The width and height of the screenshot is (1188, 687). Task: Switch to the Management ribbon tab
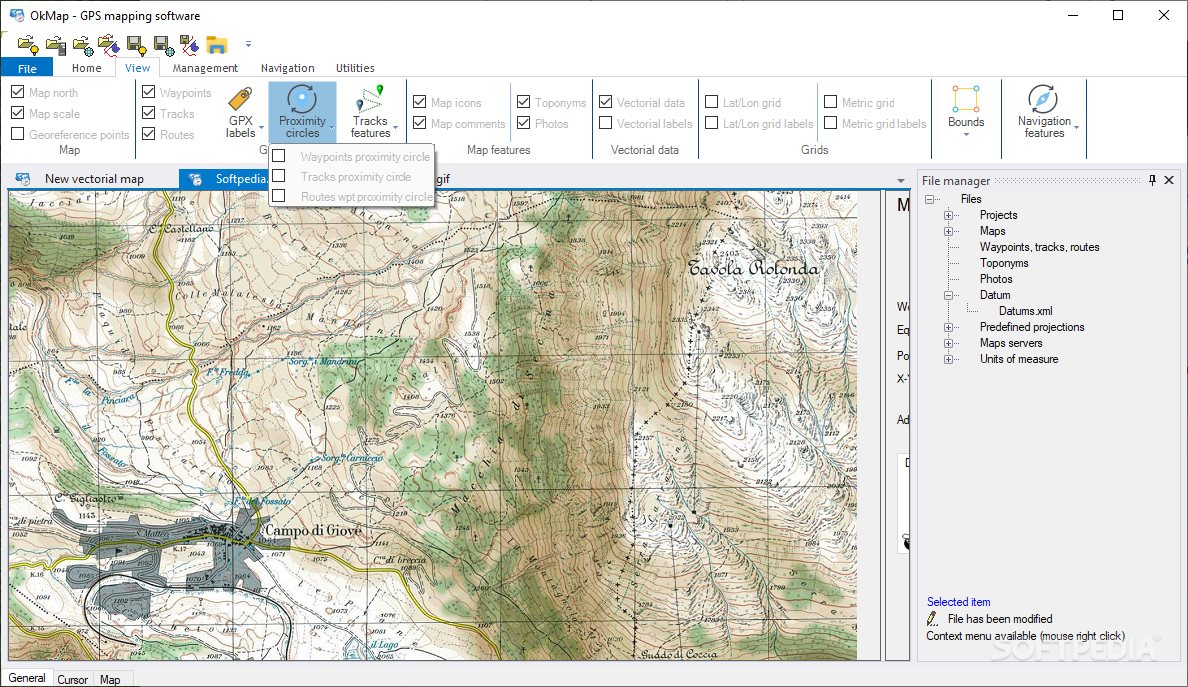click(x=205, y=68)
